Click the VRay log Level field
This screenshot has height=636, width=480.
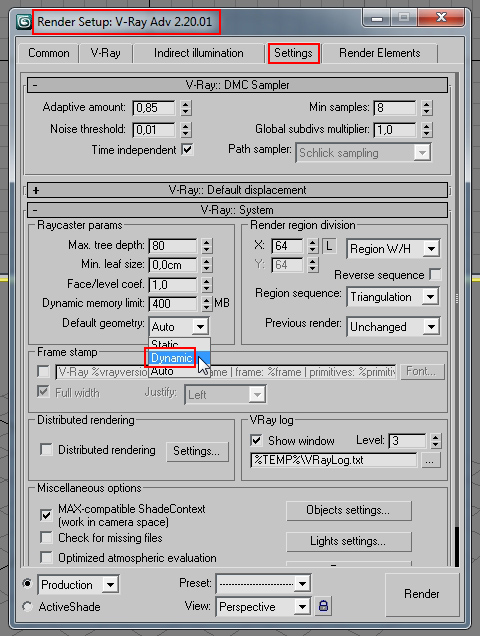click(407, 441)
